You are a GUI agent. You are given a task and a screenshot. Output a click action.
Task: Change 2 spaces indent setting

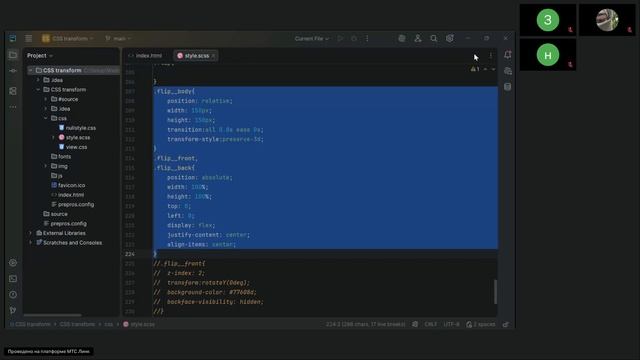click(x=481, y=324)
